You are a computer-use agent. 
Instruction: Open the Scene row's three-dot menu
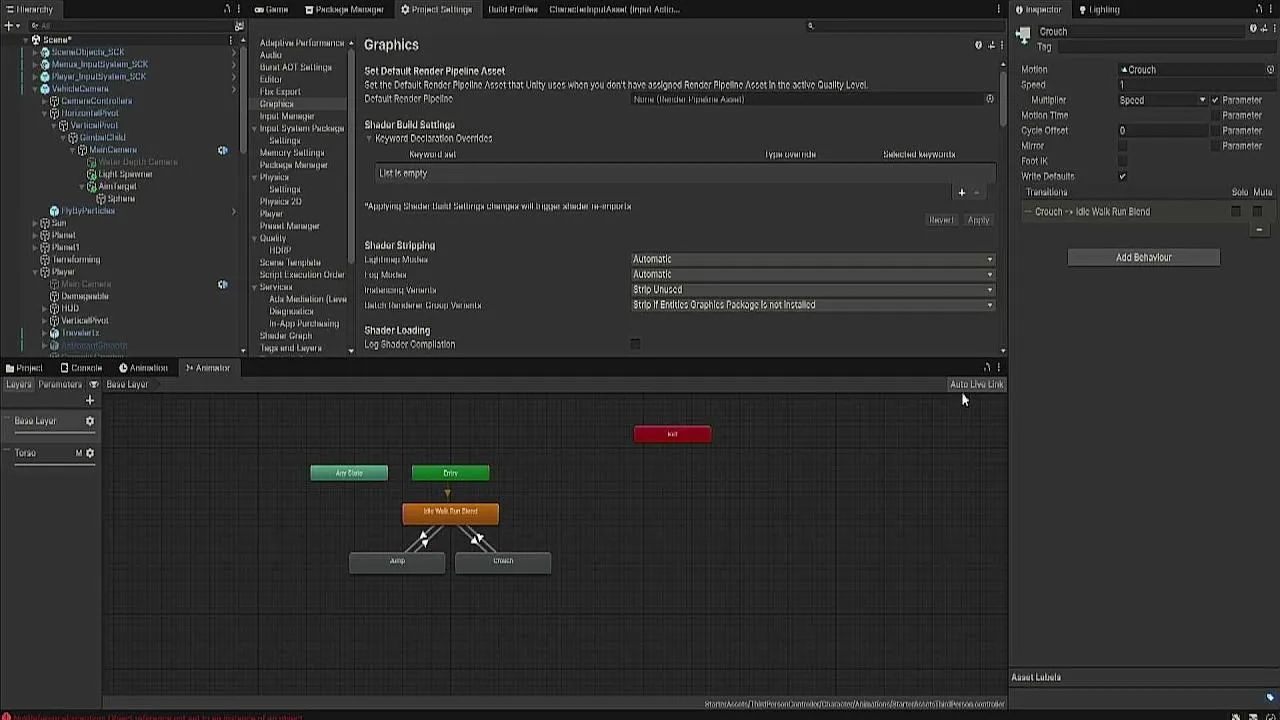[230, 40]
